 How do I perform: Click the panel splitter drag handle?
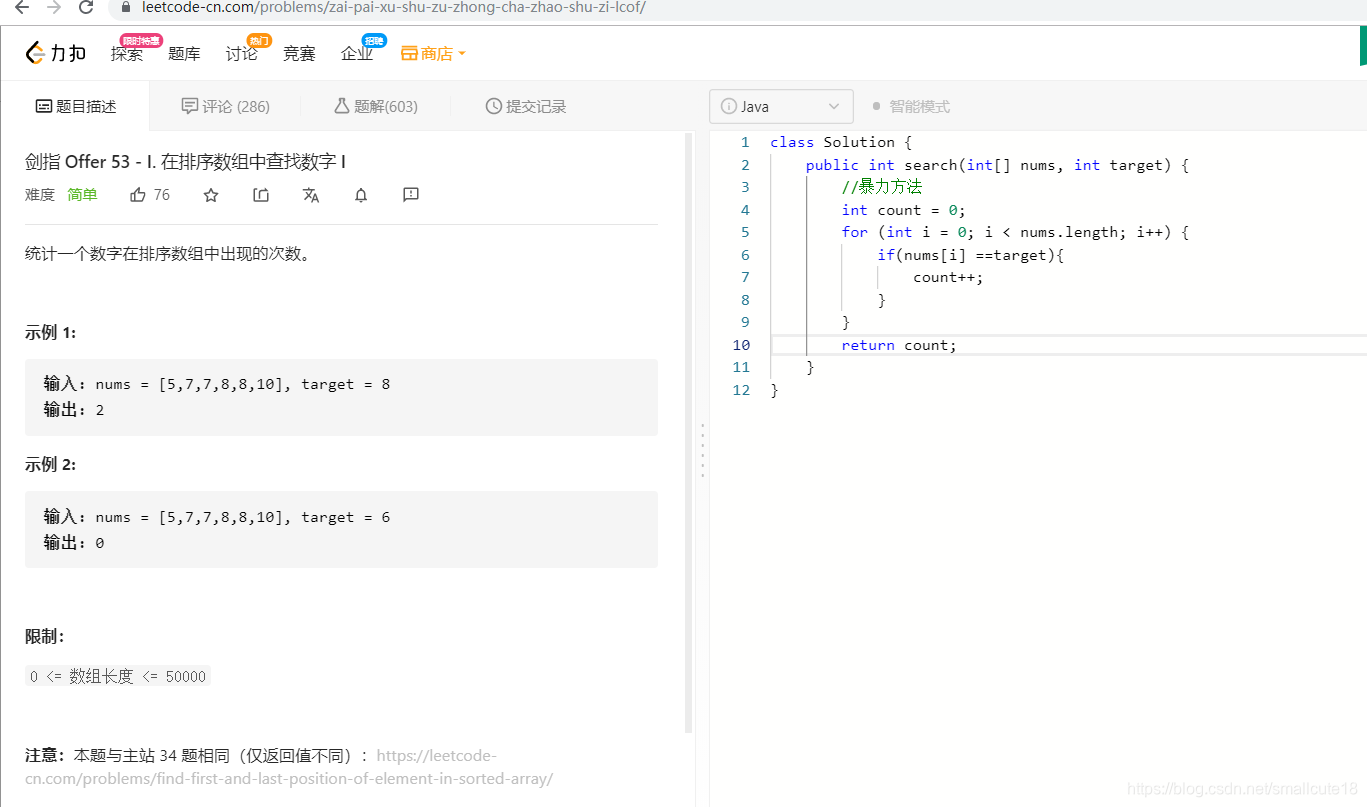click(702, 450)
